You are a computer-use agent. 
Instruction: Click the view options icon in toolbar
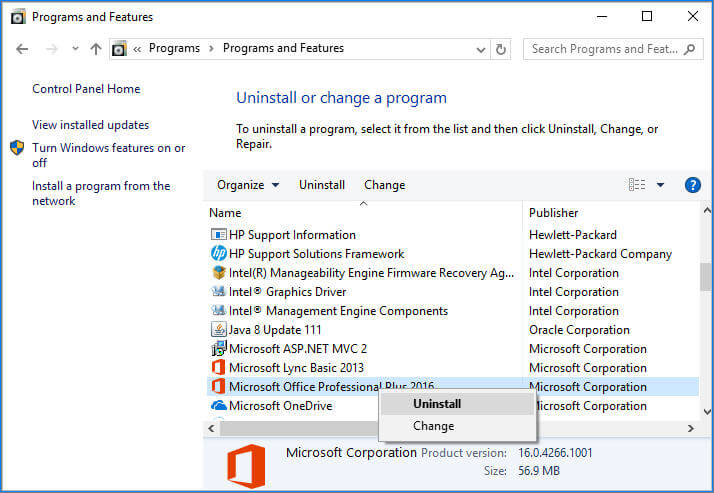pyautogui.click(x=637, y=185)
